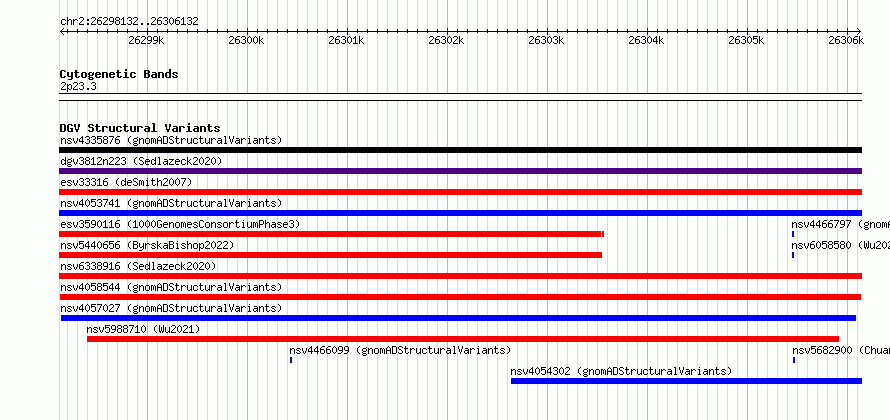Select the red nsv4058544 variant bar
Image resolution: width=890 pixels, height=420 pixels.
(460, 297)
